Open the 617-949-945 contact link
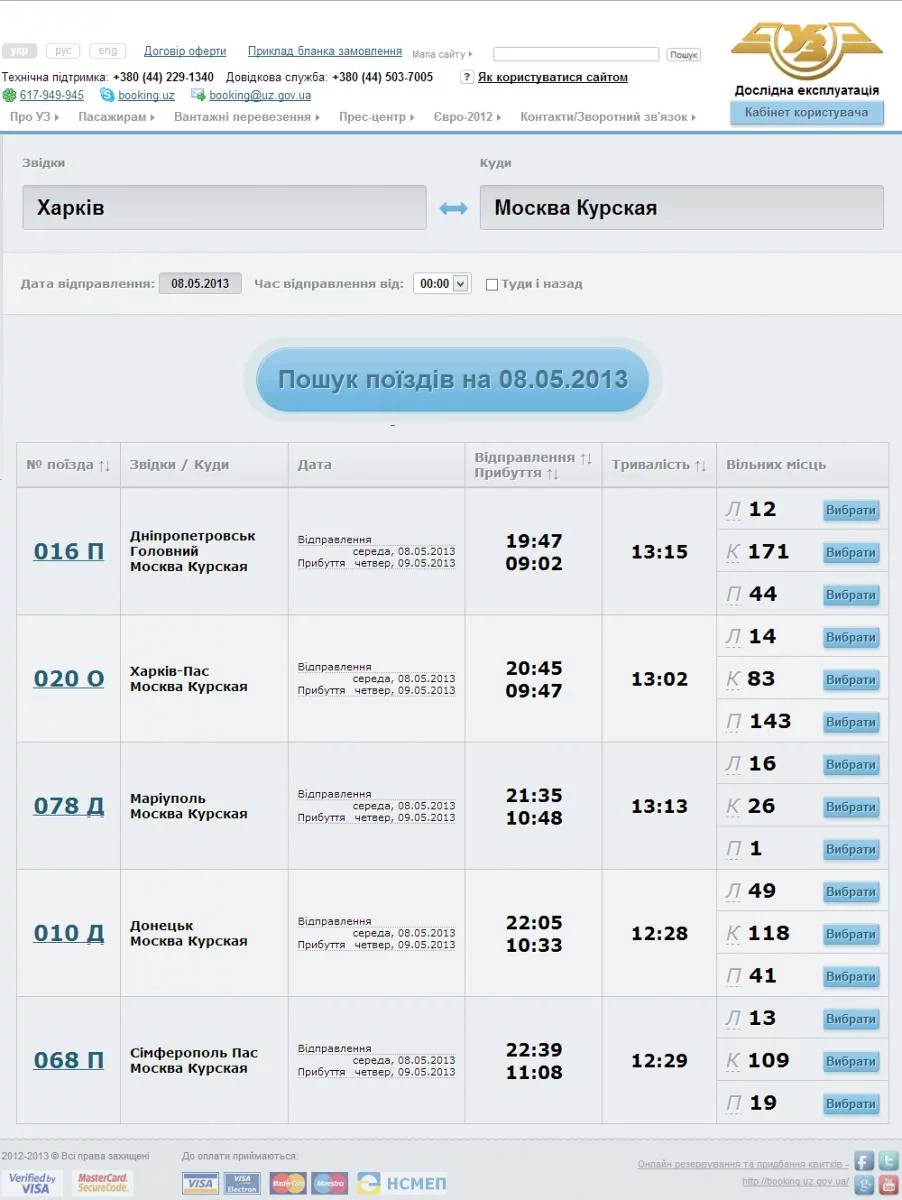The width and height of the screenshot is (902, 1200). click(52, 95)
